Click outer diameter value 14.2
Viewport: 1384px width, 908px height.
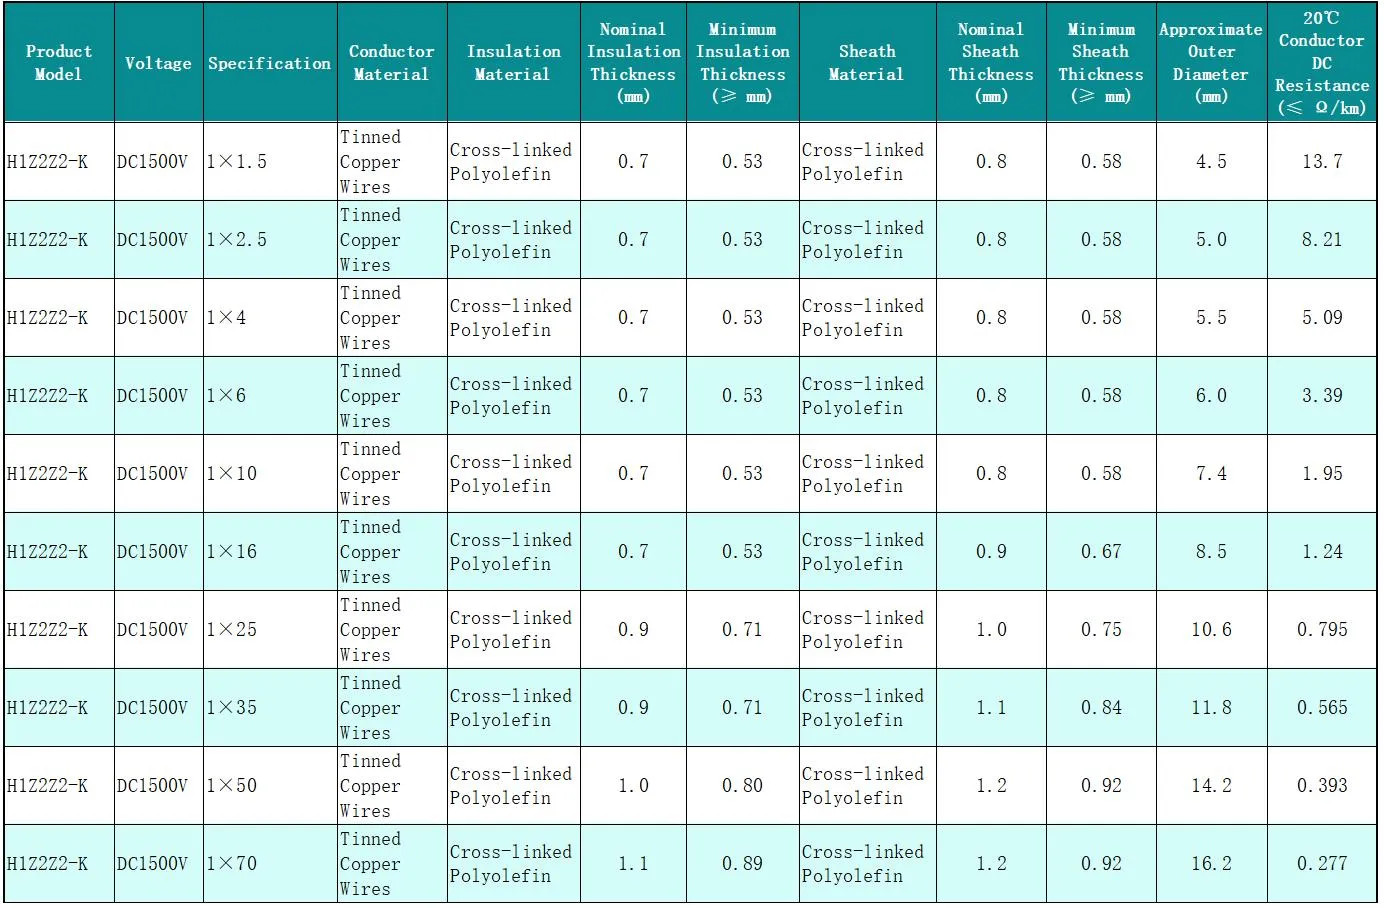pyautogui.click(x=1211, y=785)
